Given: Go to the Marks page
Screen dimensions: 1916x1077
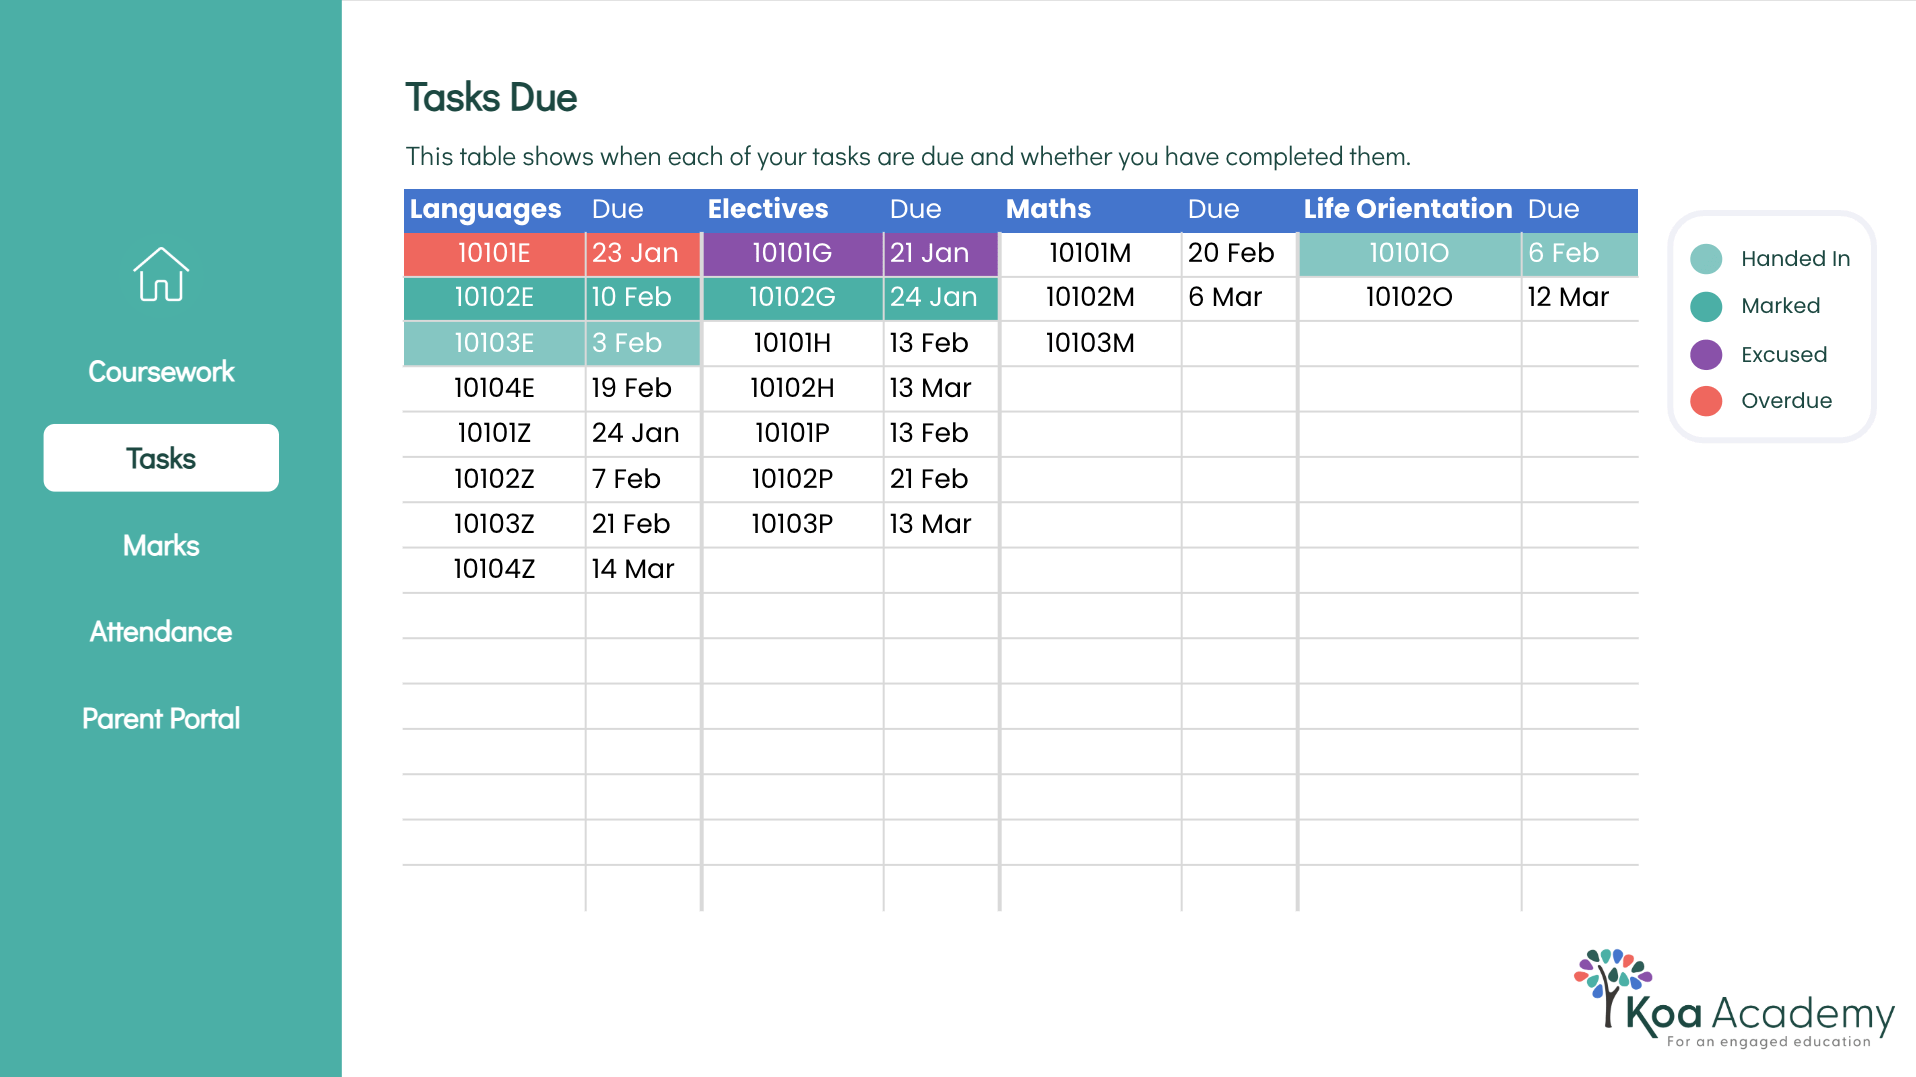Looking at the screenshot, I should click(x=161, y=546).
